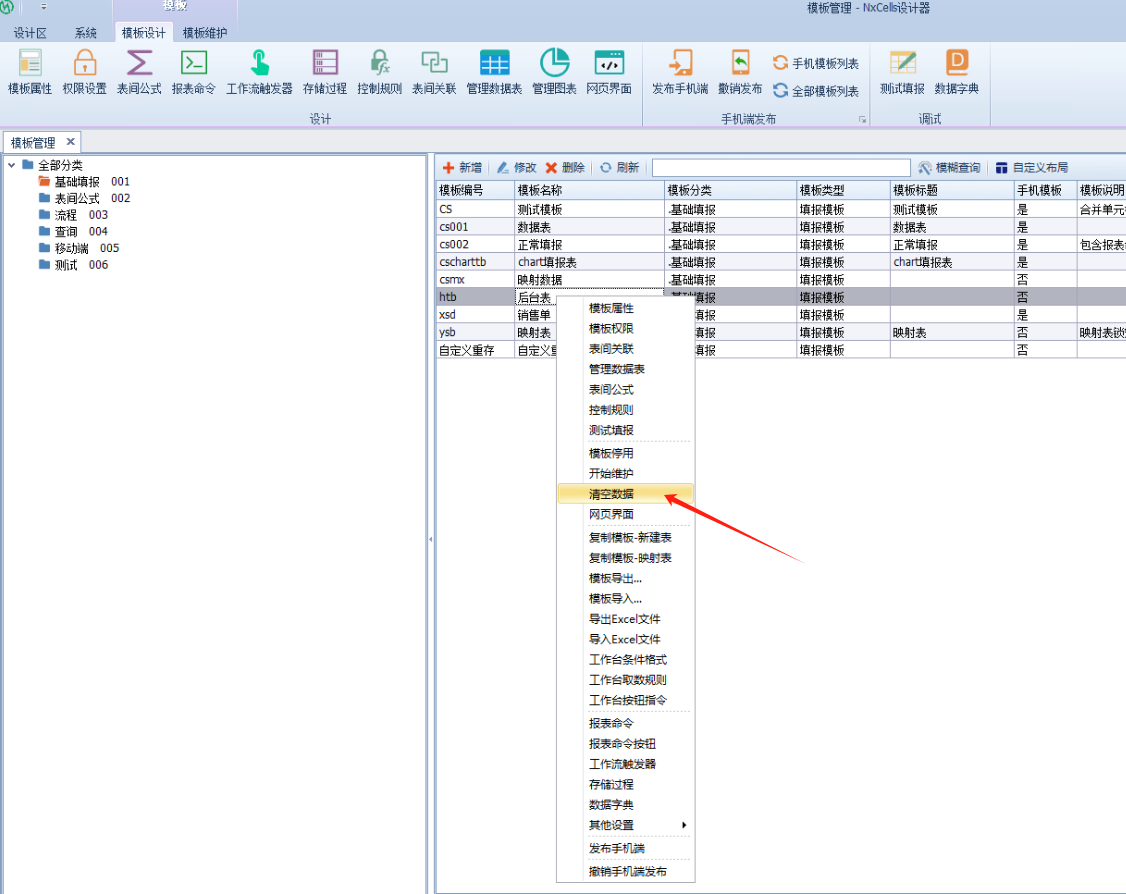The width and height of the screenshot is (1126, 894).
Task: Click the 模板属性 ribbon icon
Action: [30, 63]
